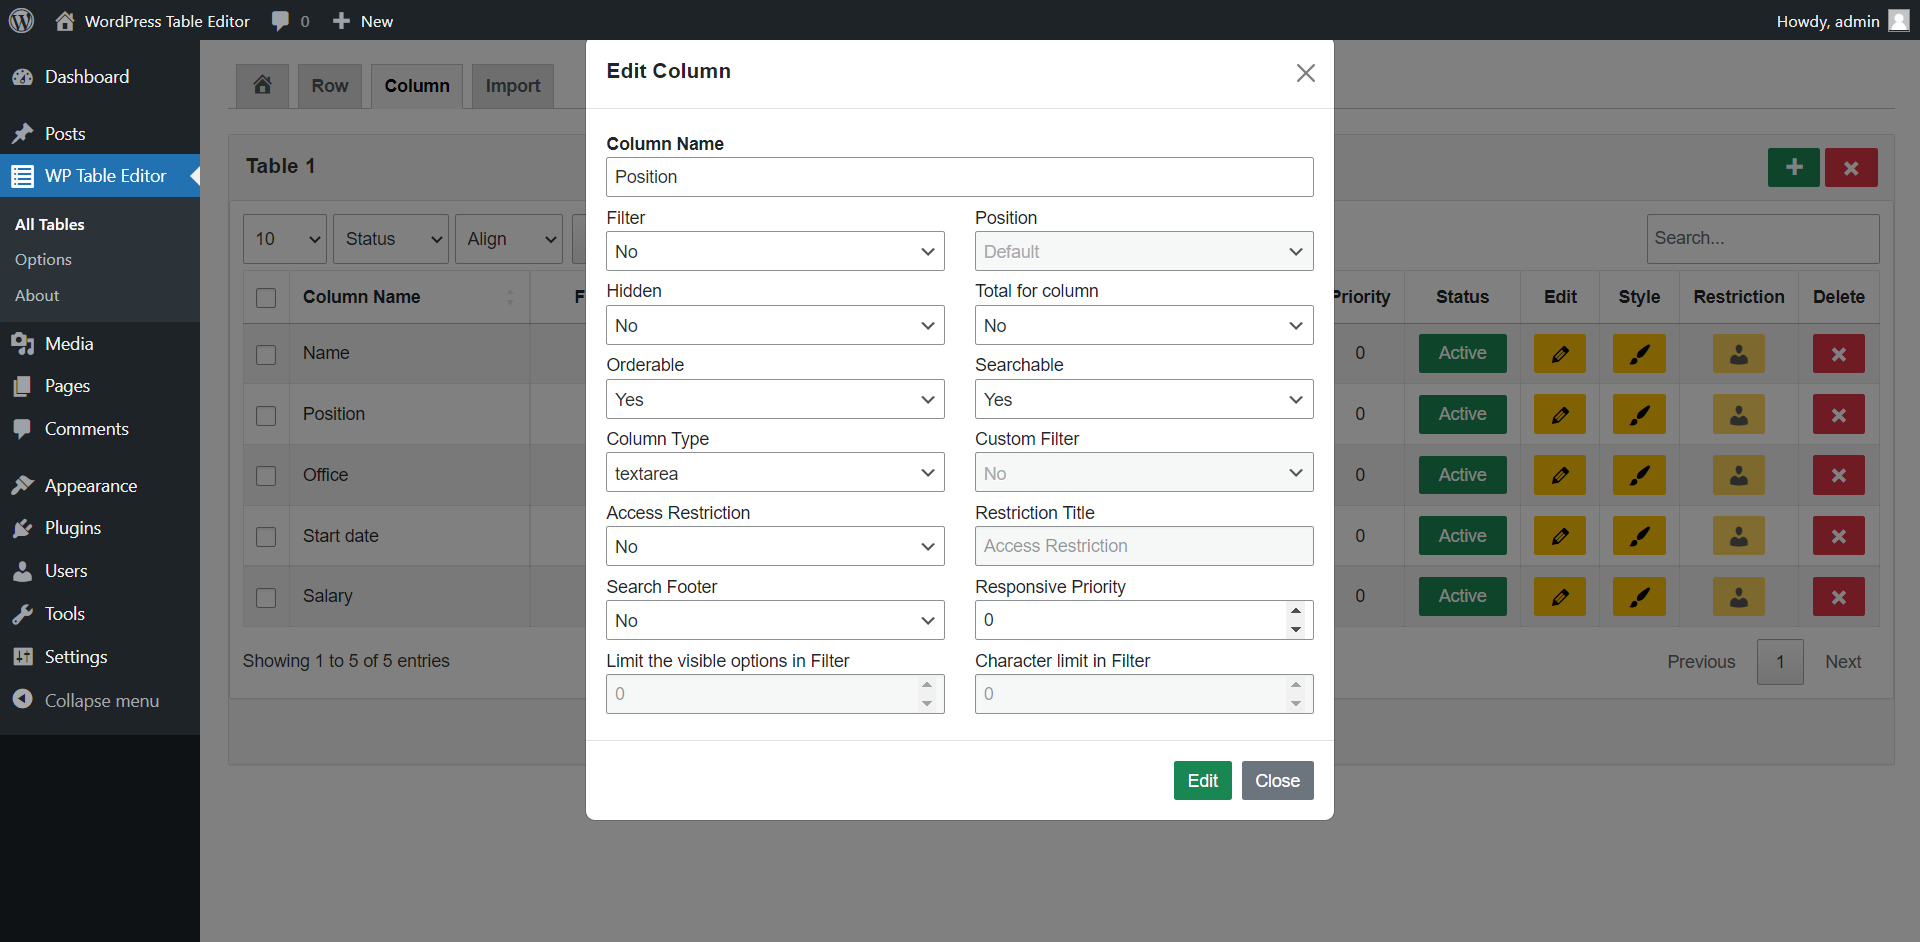Viewport: 1920px width, 942px height.
Task: Open Howdy, admin account menu
Action: pos(1842,21)
